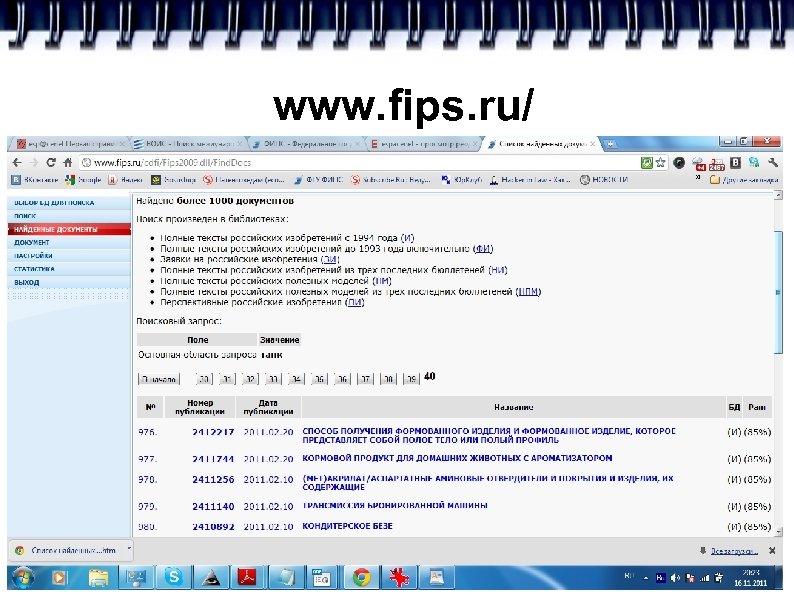Image resolution: width=794 pixels, height=595 pixels.
Task: Open Adobe Reader from the taskbar
Action: [x=248, y=578]
